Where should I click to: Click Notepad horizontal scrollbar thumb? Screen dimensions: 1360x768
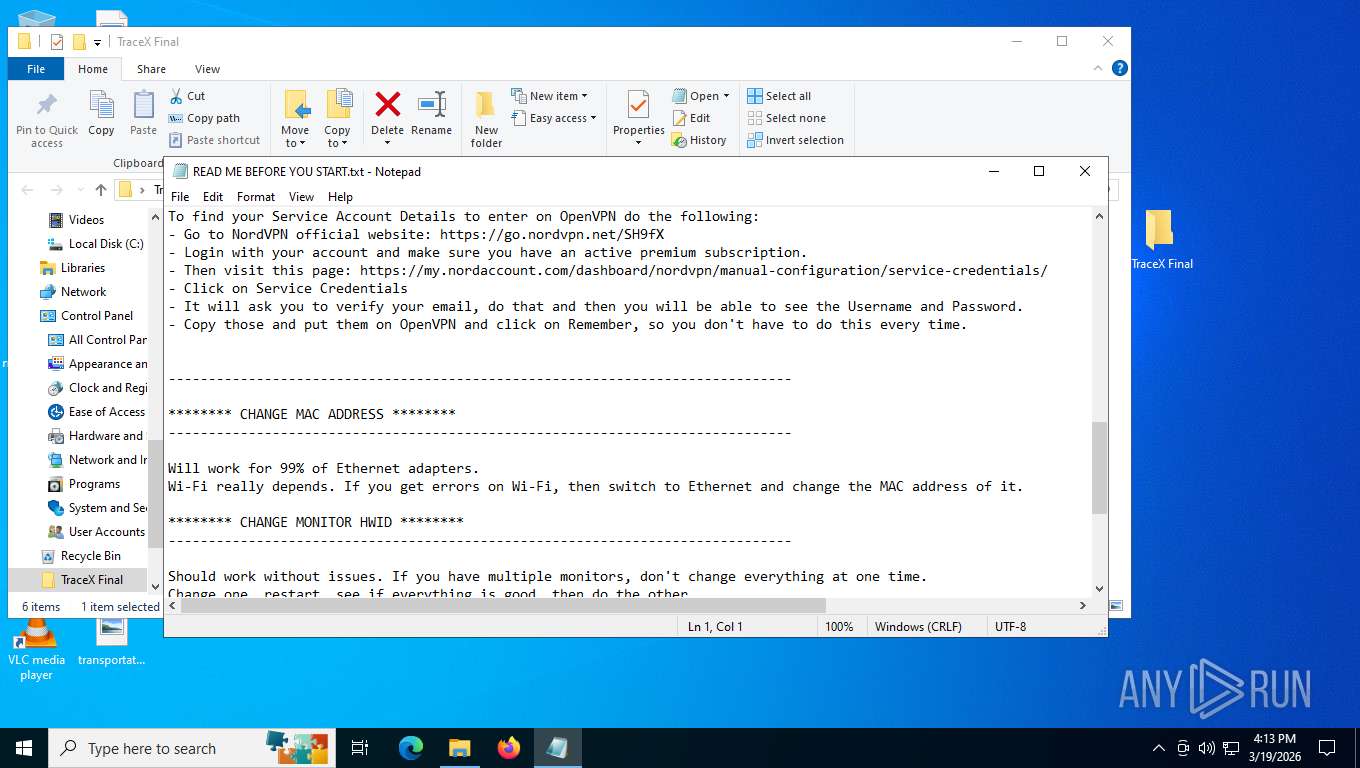pyautogui.click(x=503, y=605)
